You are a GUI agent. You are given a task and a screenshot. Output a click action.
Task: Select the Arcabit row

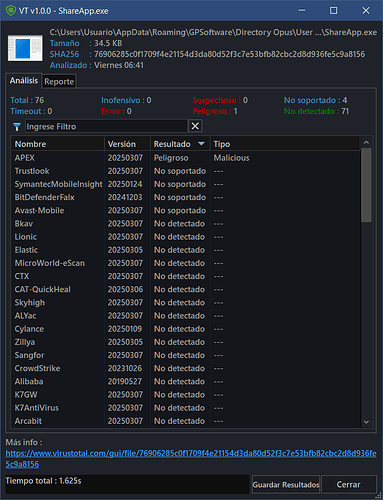click(x=186, y=421)
